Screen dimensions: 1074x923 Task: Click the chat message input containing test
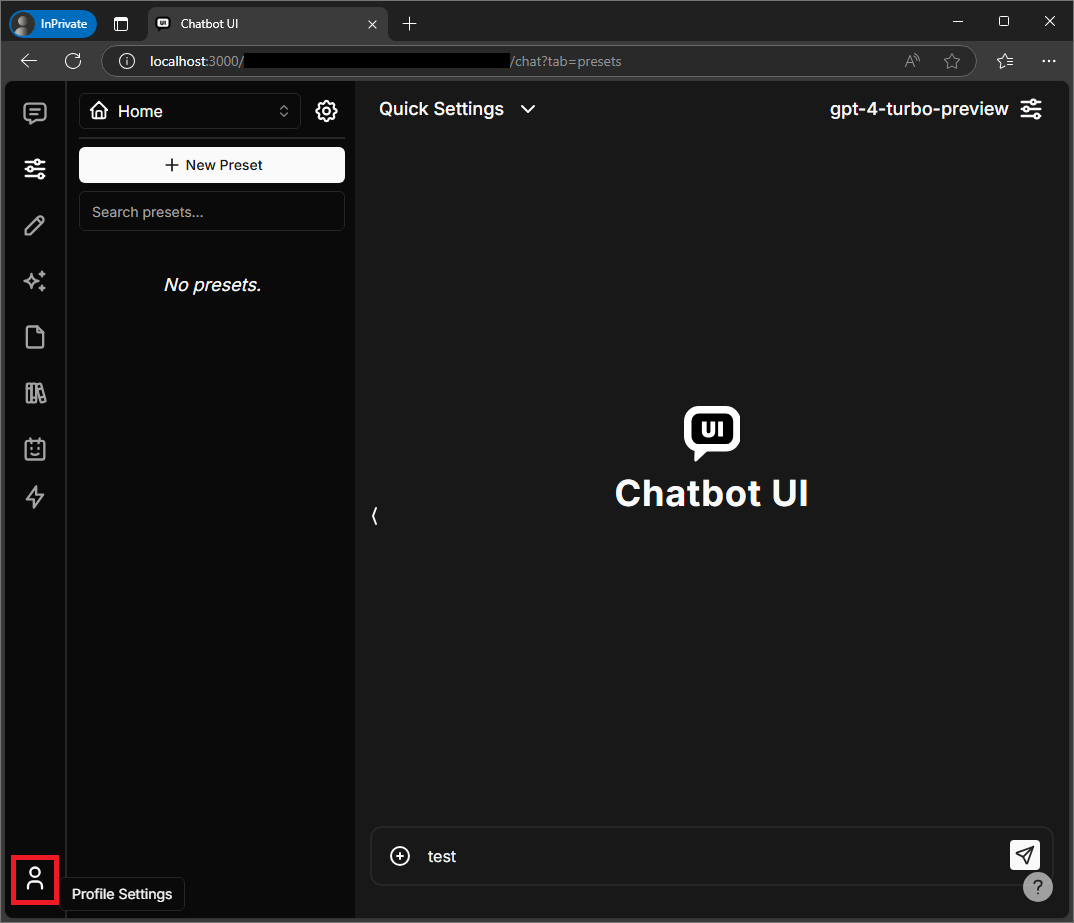(x=712, y=856)
